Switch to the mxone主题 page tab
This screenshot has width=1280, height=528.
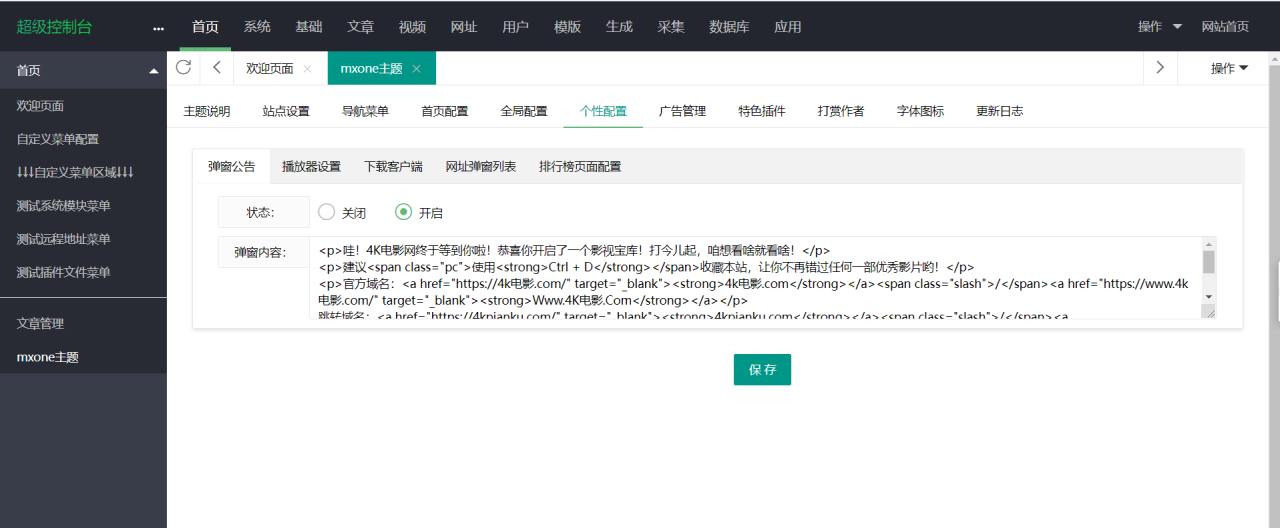371,69
